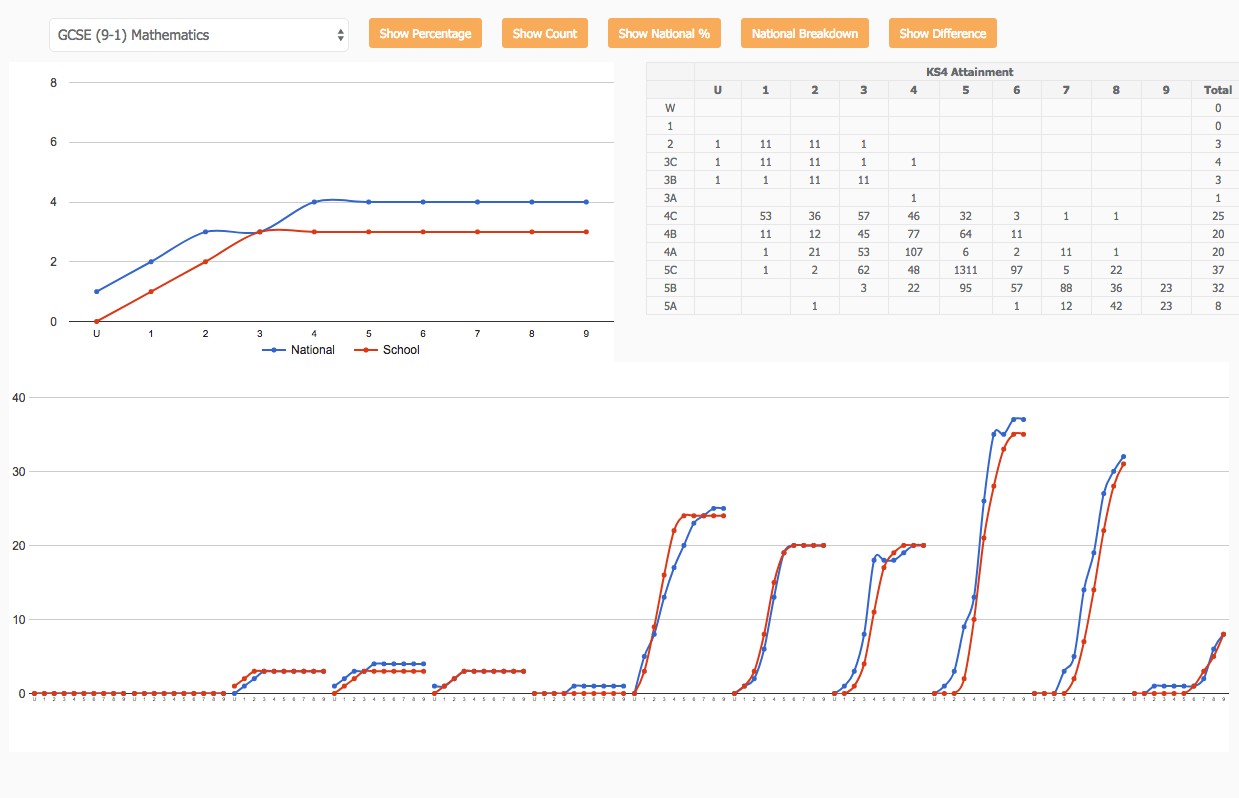Click the red School legend line marker
1239x798 pixels.
(x=366, y=350)
